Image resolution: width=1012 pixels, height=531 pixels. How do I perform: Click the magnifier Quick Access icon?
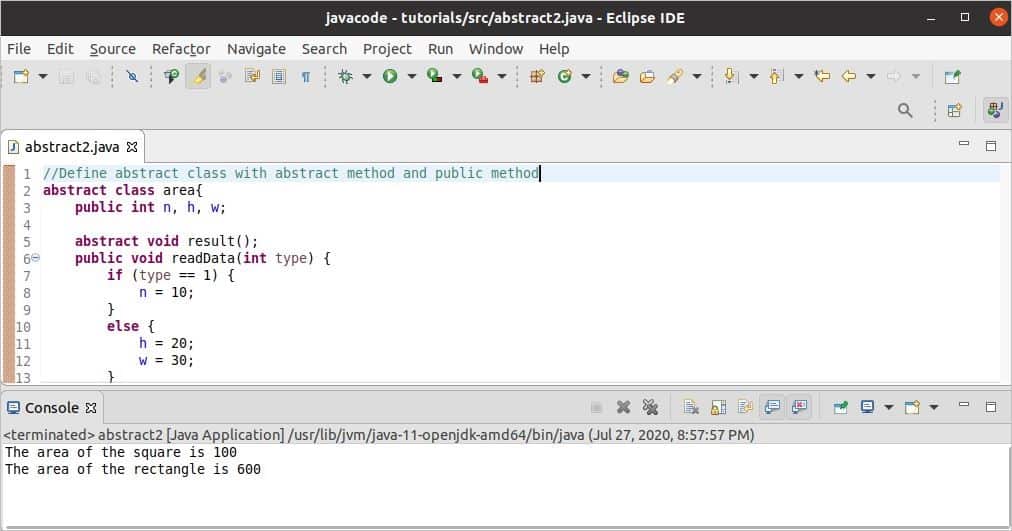click(906, 110)
